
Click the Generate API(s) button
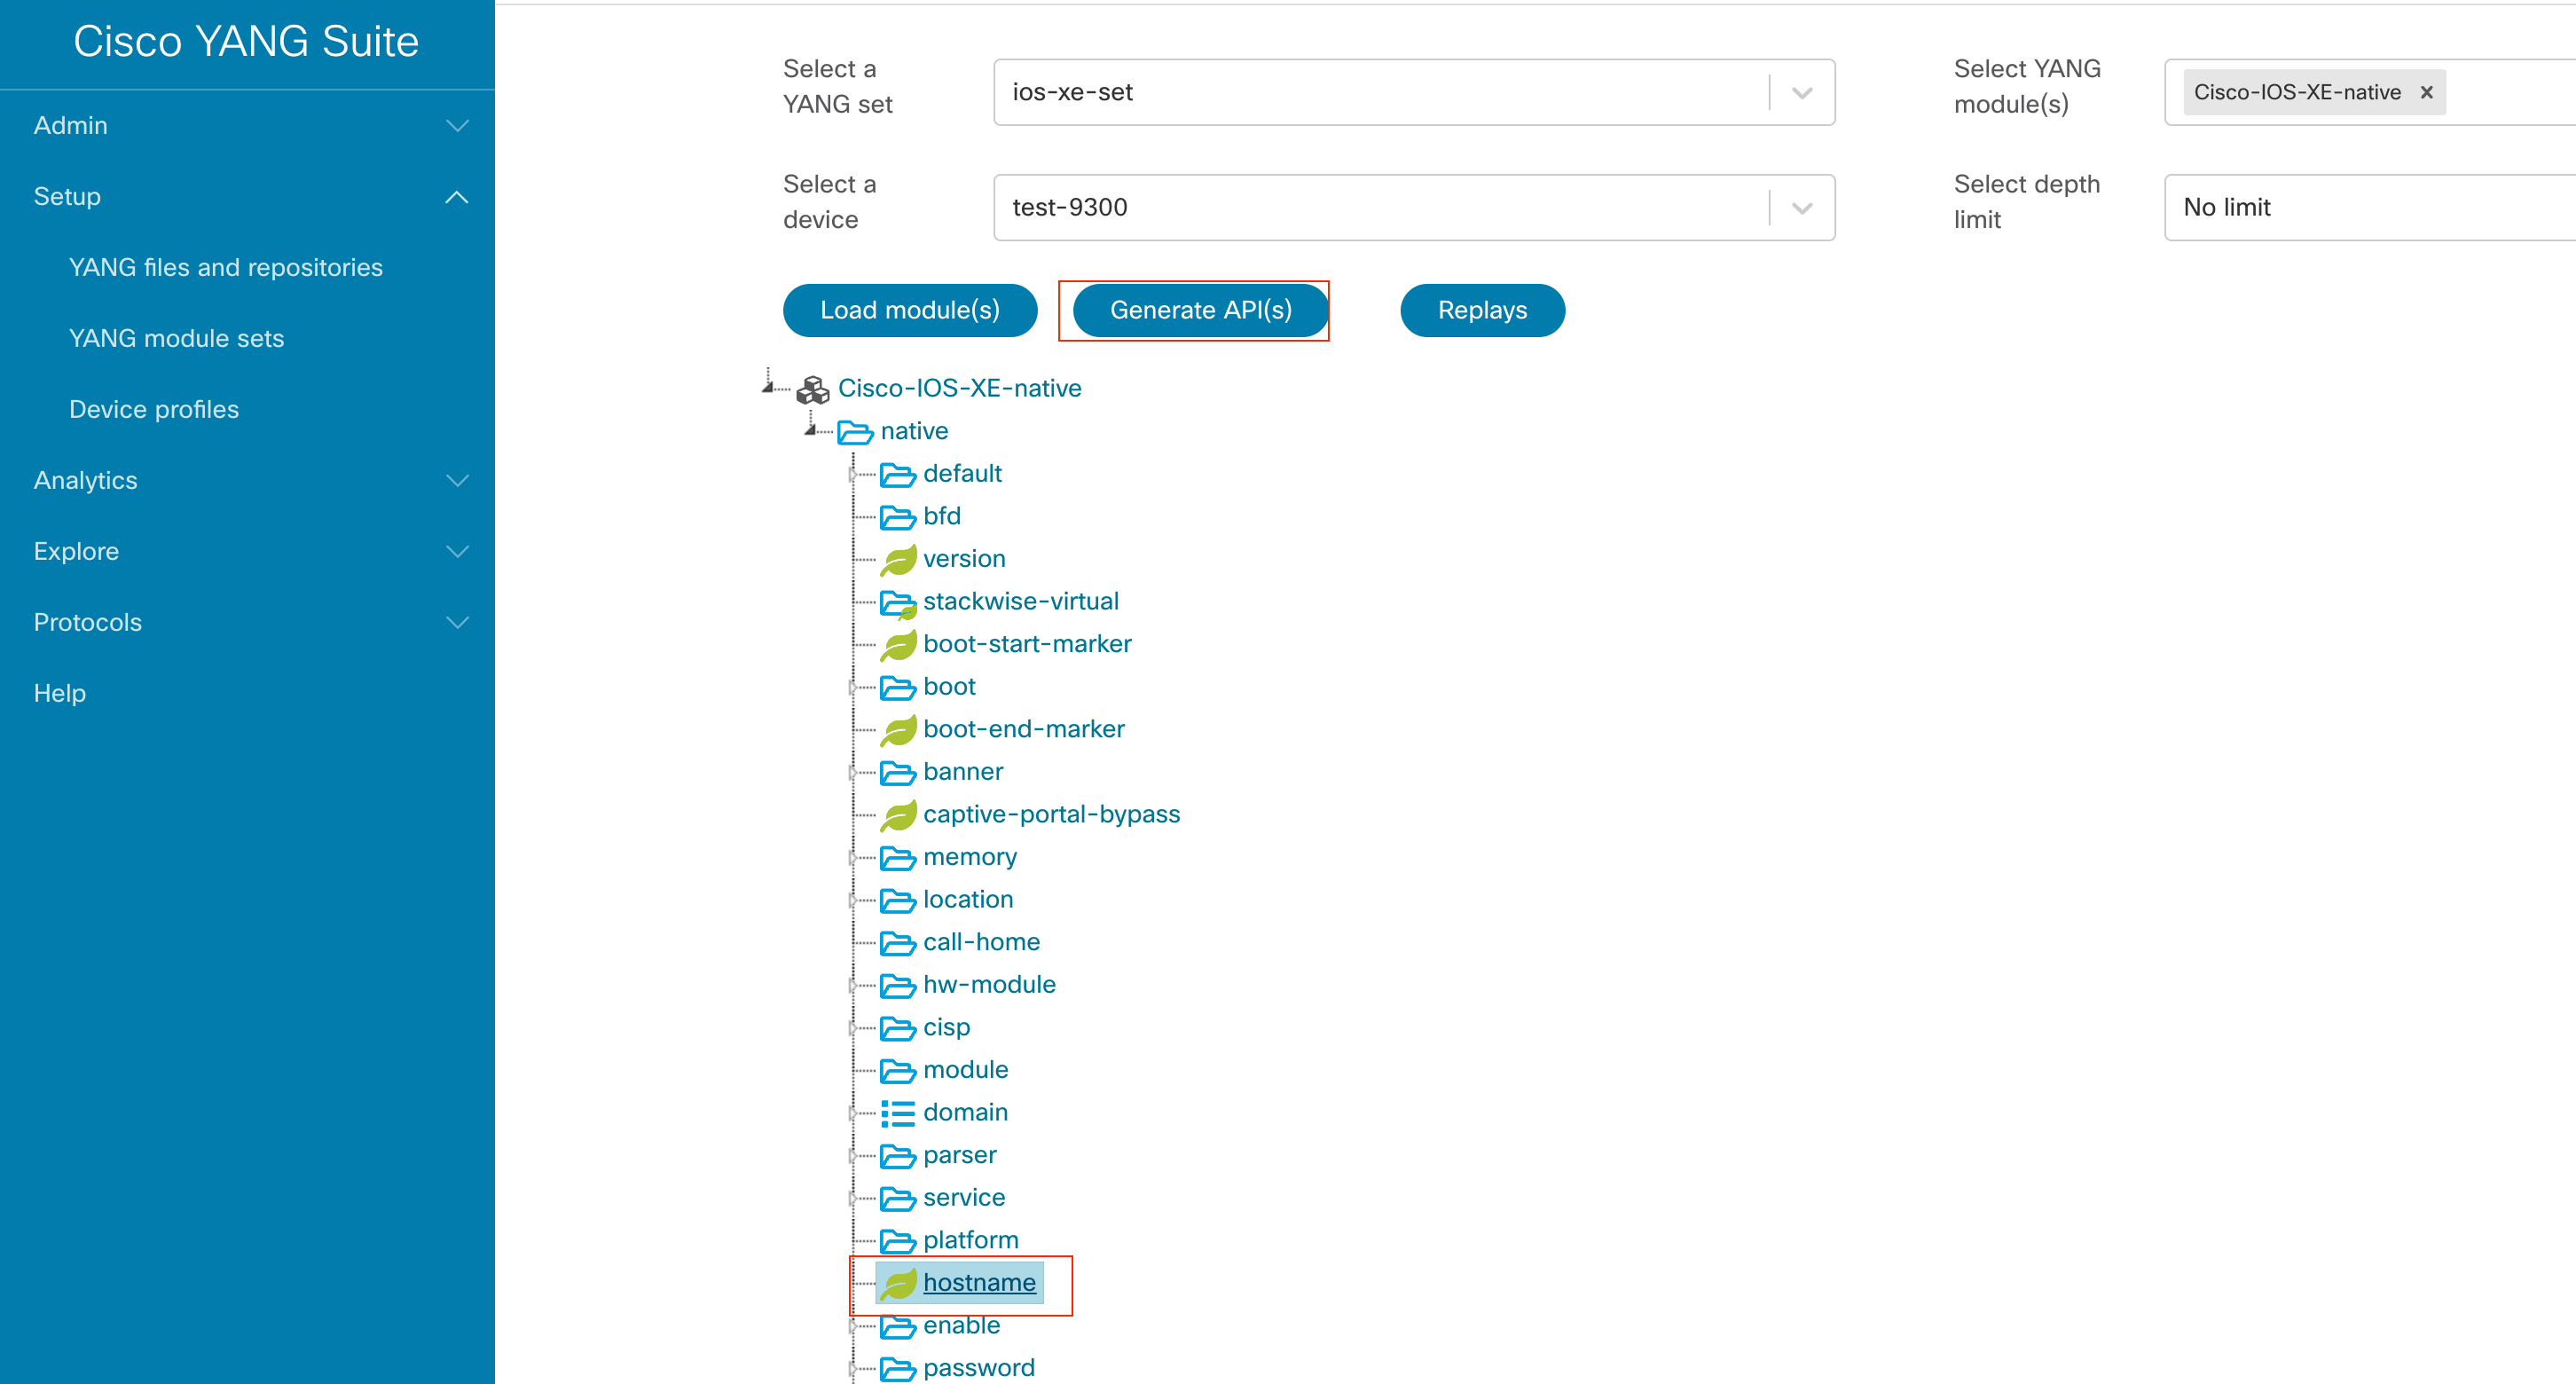tap(1197, 310)
